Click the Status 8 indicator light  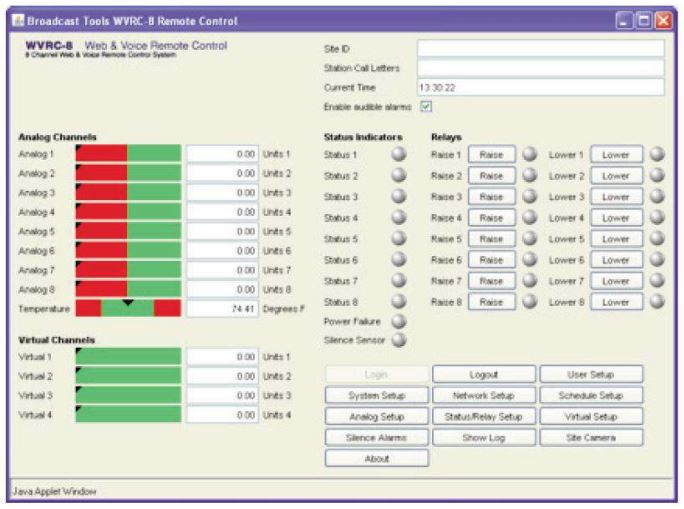click(x=399, y=301)
